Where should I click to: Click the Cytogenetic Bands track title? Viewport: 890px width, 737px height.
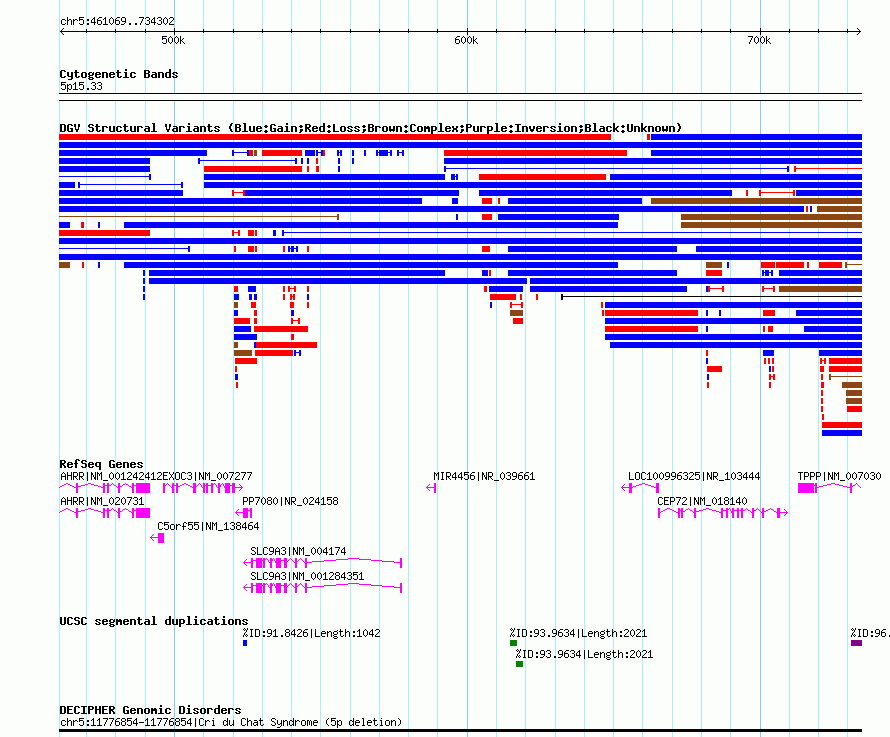[x=119, y=74]
